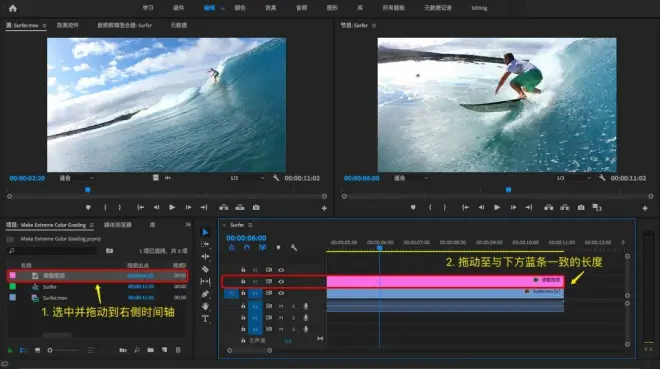Solo the first audio track
This screenshot has height=369, width=660.
pos(293,306)
